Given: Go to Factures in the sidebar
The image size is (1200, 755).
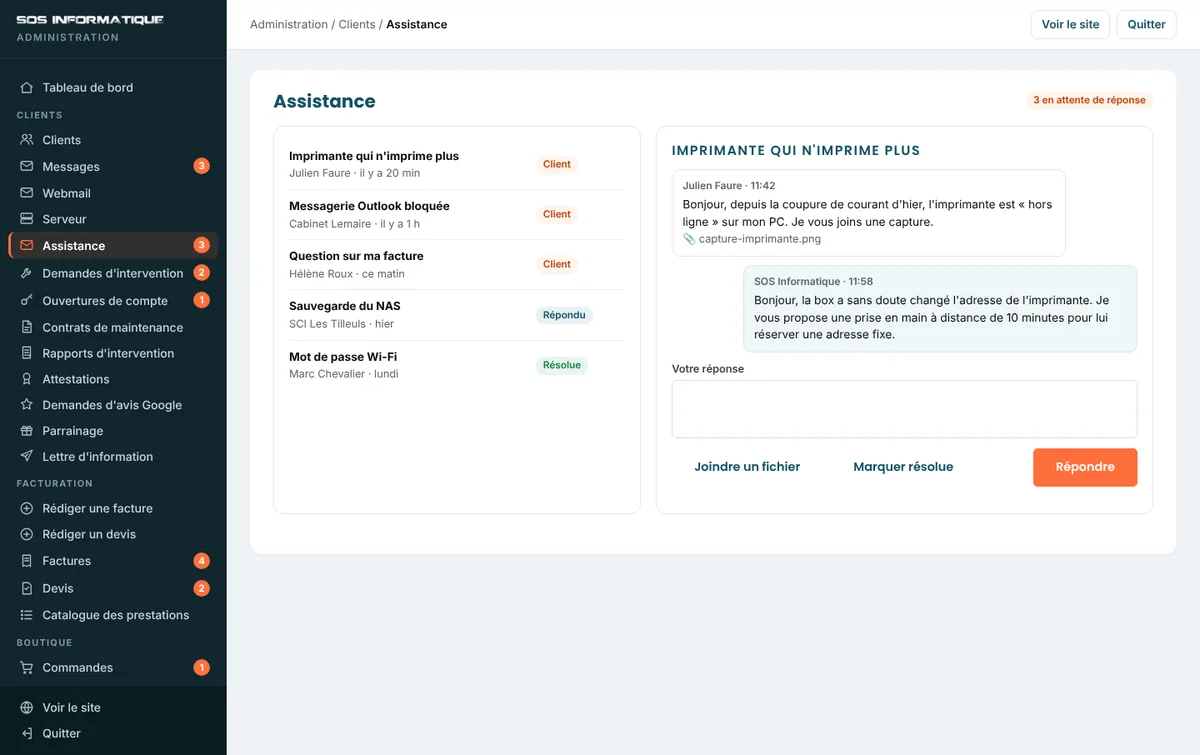Looking at the screenshot, I should (x=113, y=561).
